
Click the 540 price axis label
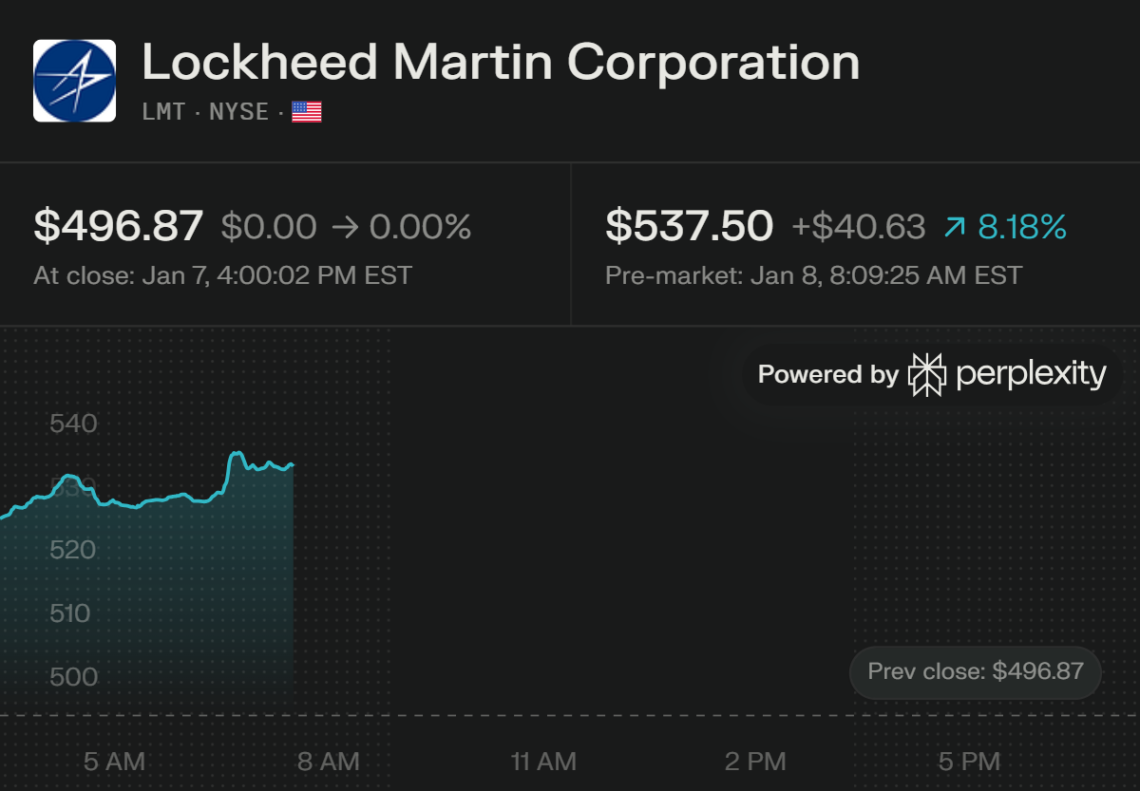[x=73, y=424]
